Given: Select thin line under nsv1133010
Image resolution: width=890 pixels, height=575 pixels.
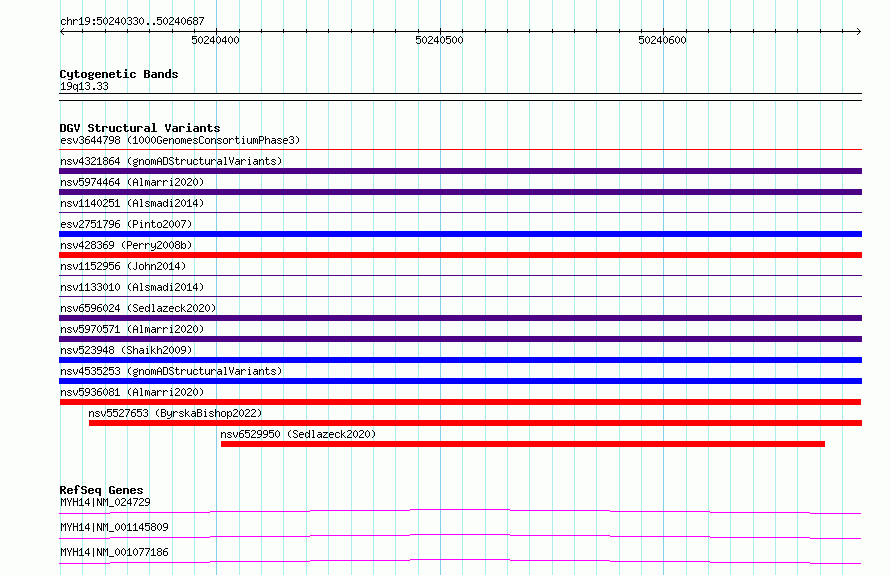Looking at the screenshot, I should [x=460, y=297].
